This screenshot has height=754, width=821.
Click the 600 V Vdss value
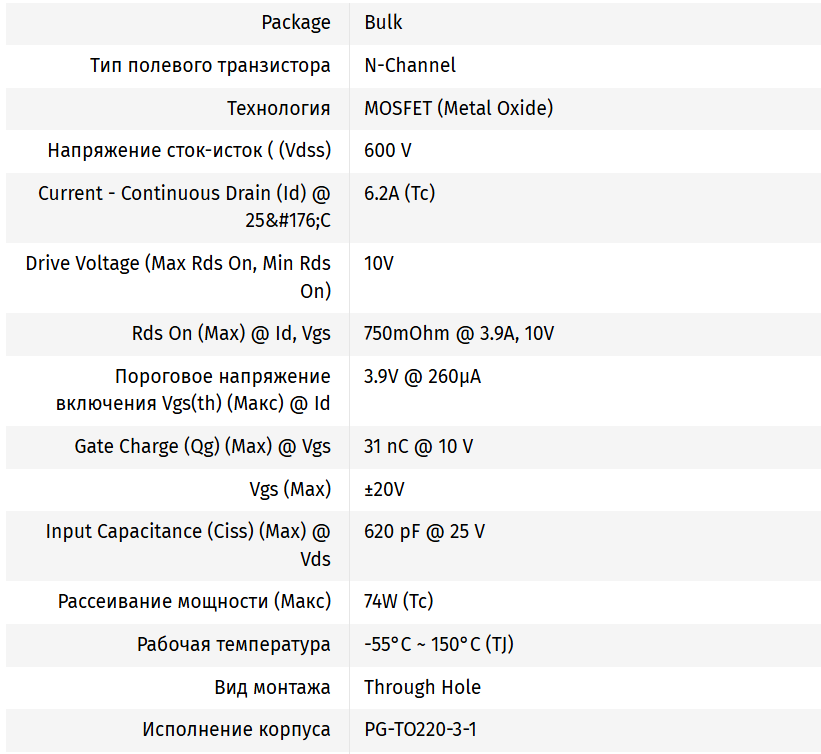(387, 151)
